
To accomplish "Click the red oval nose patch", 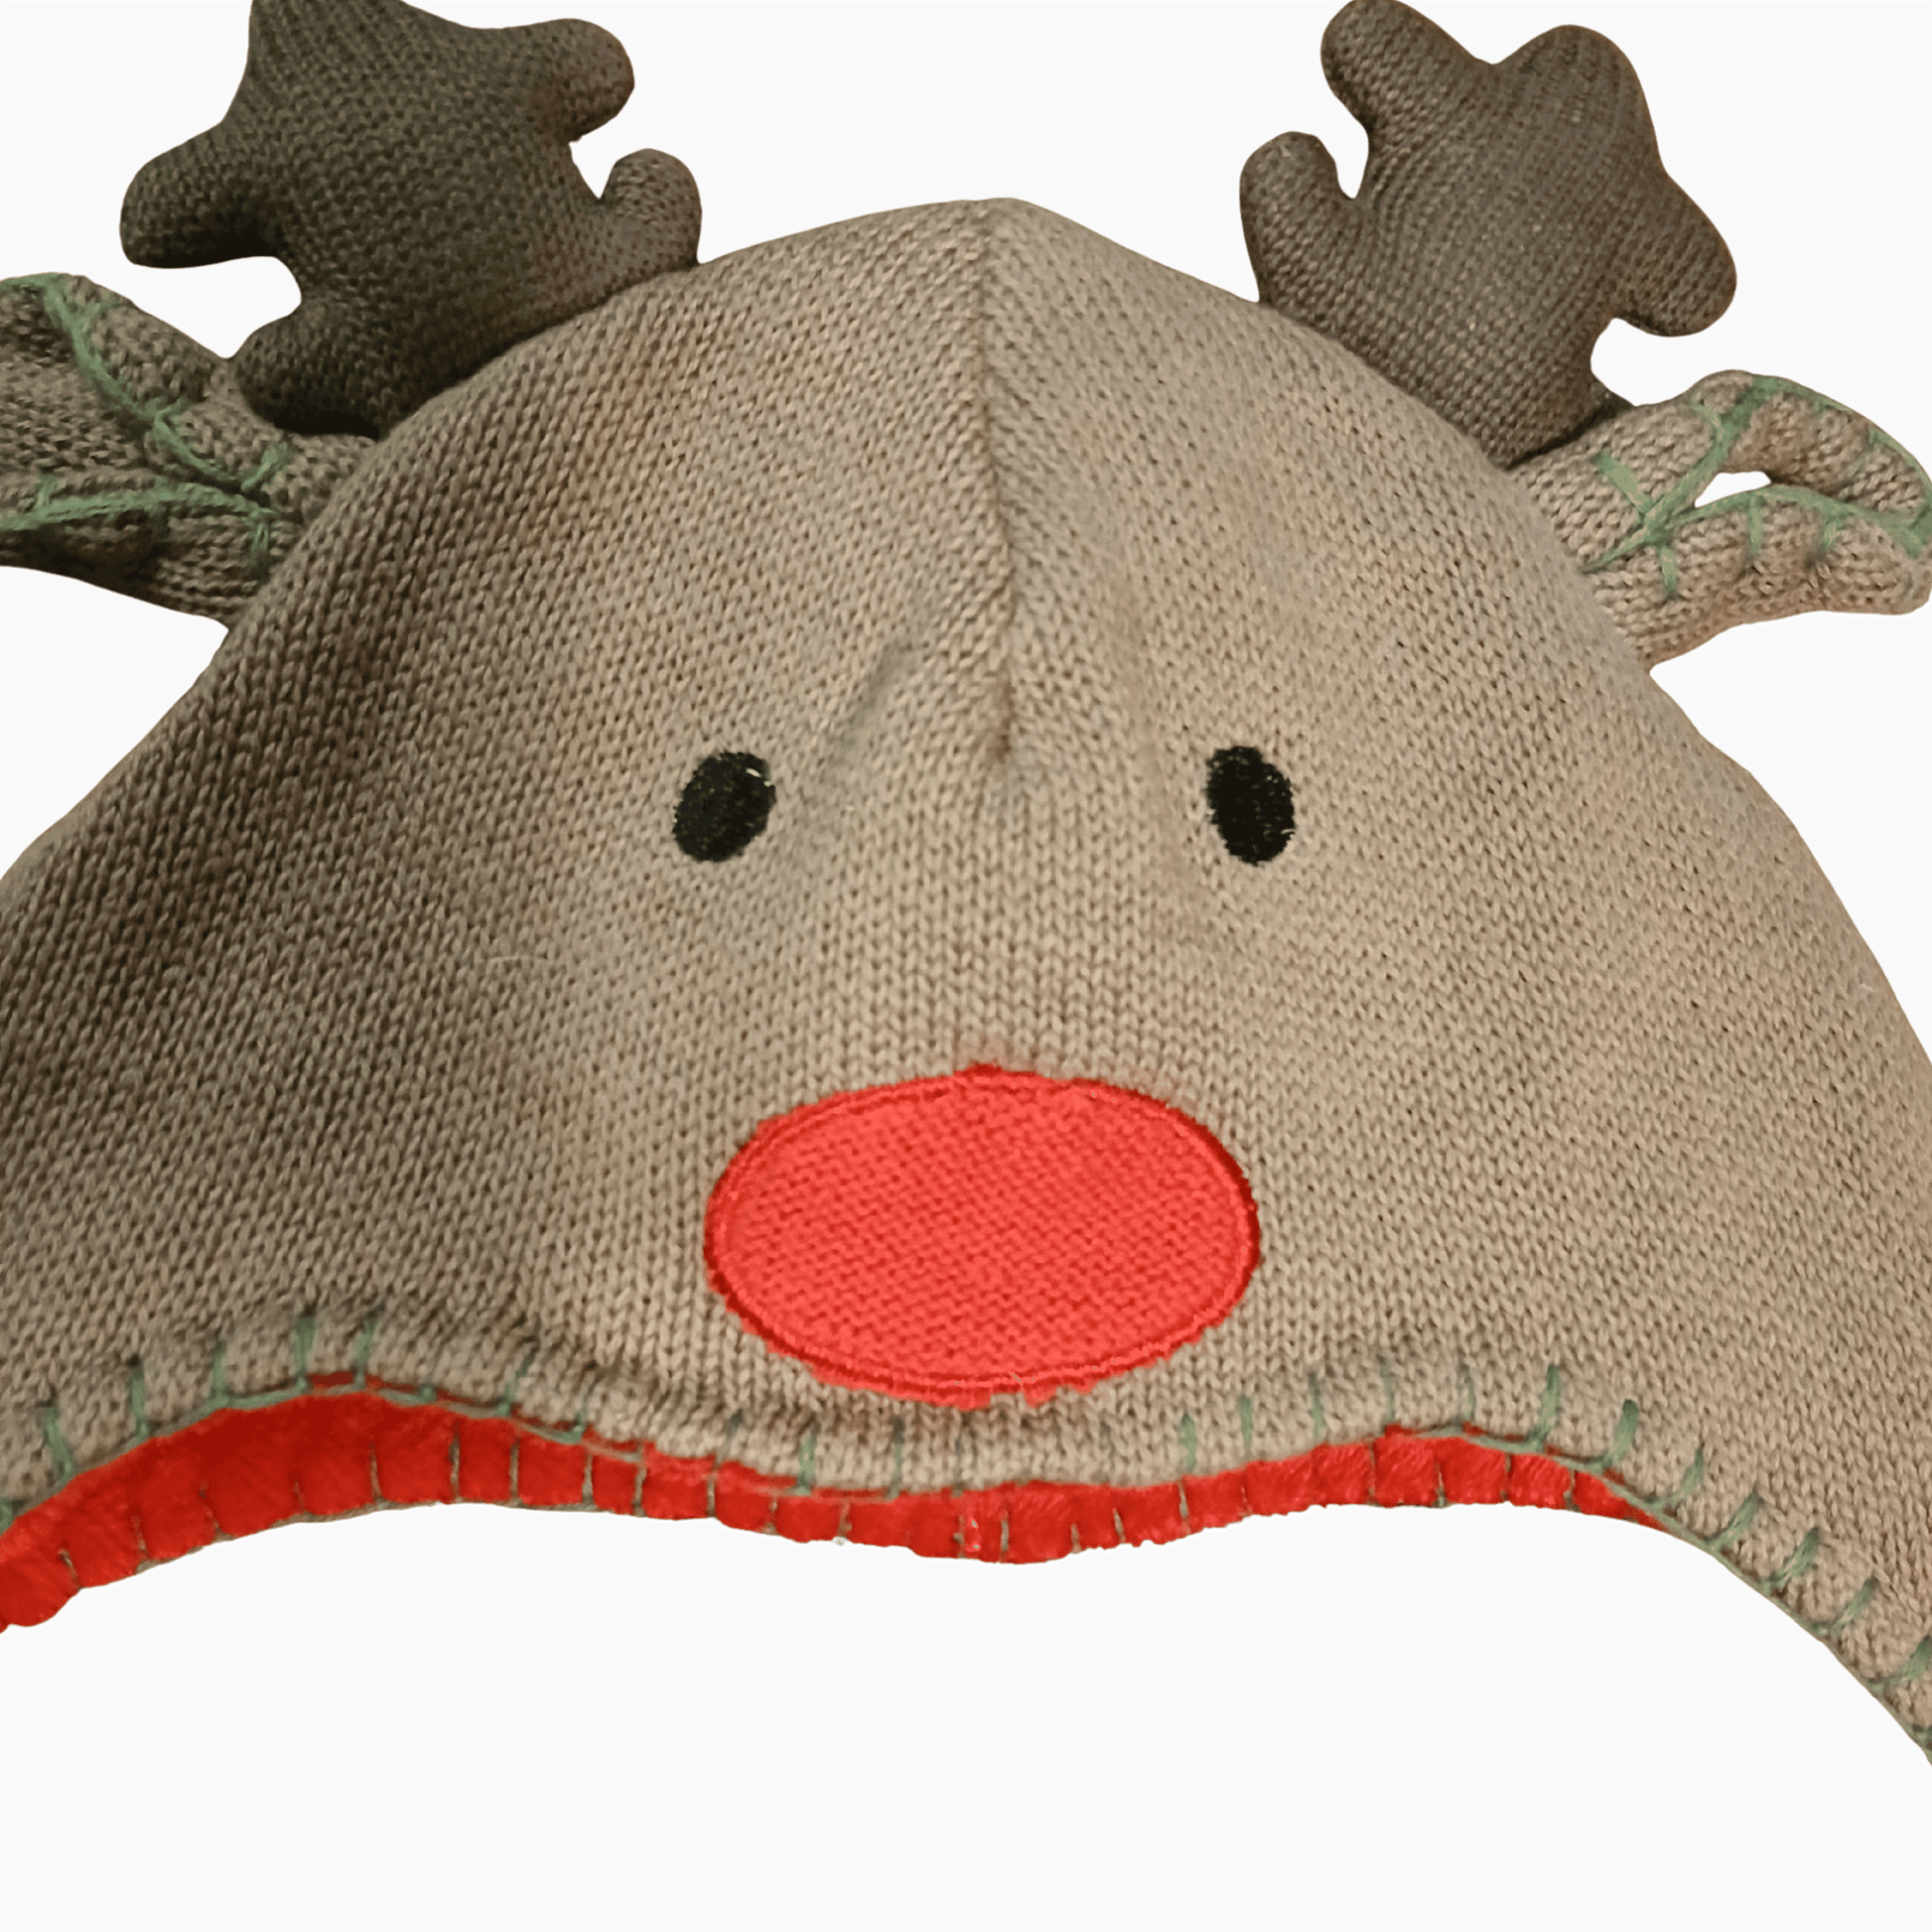I will pos(985,1238).
